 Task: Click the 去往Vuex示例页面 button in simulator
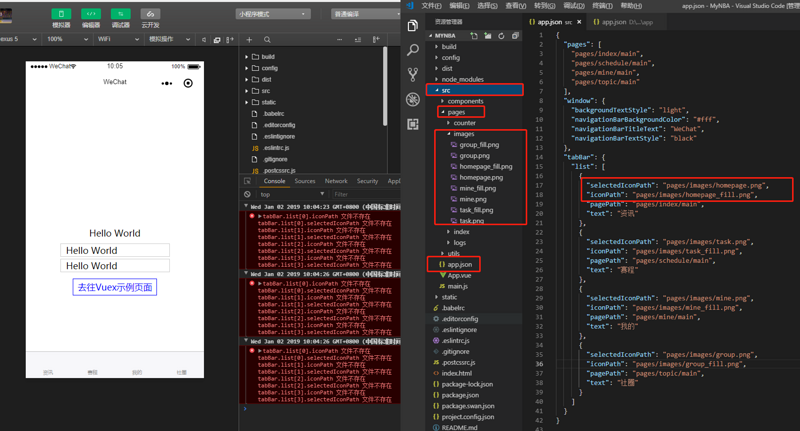coord(115,287)
